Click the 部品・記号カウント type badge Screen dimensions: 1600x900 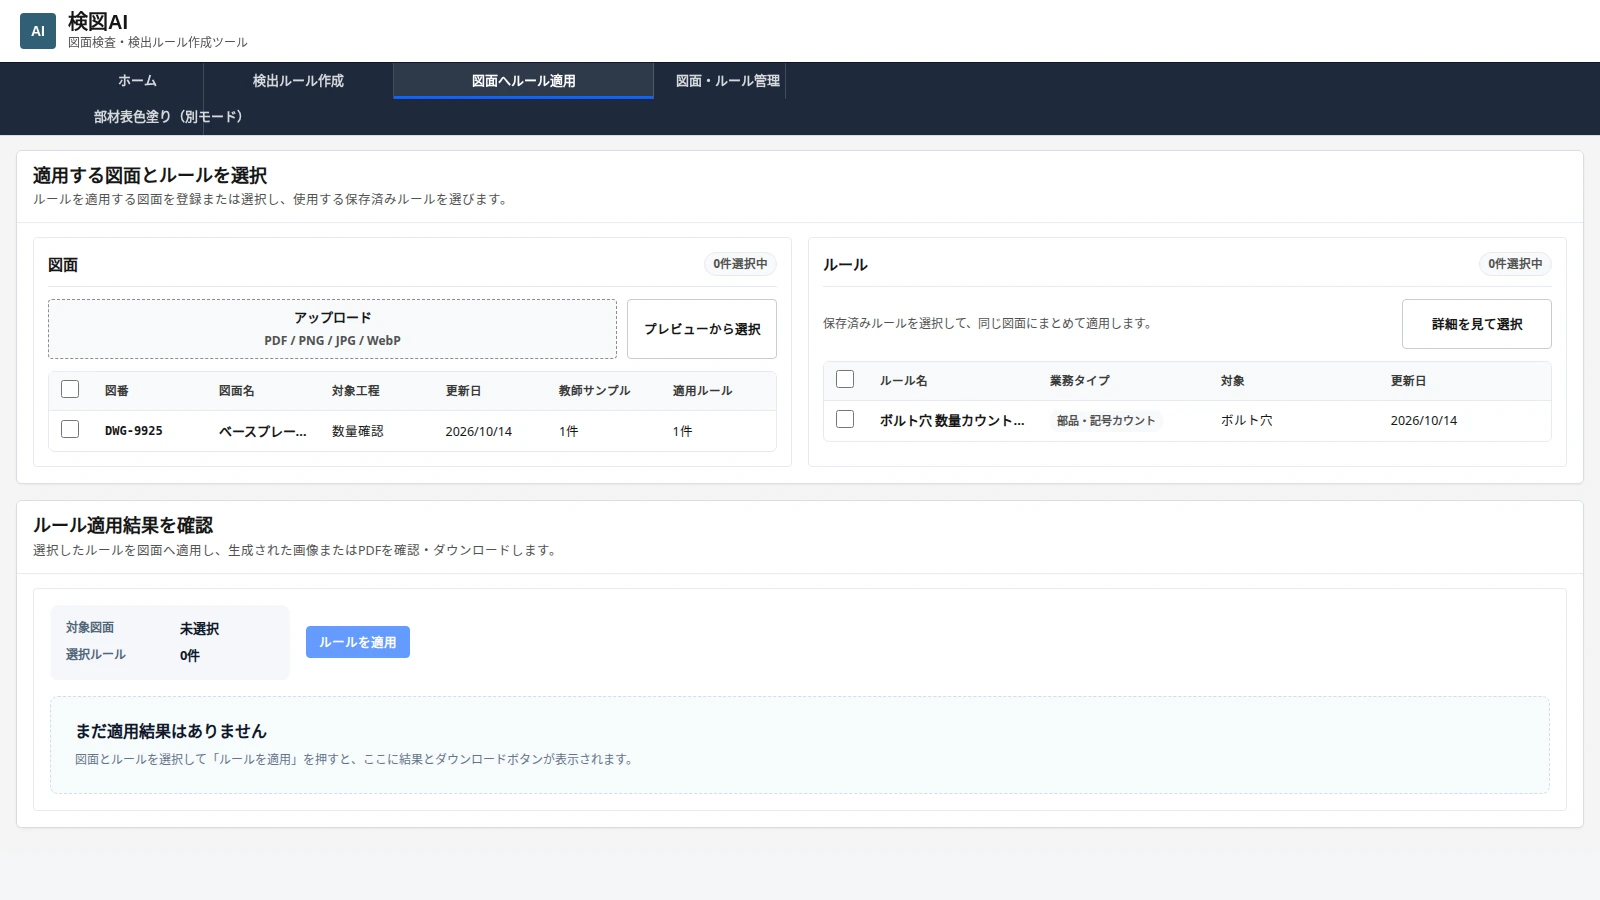click(1106, 421)
